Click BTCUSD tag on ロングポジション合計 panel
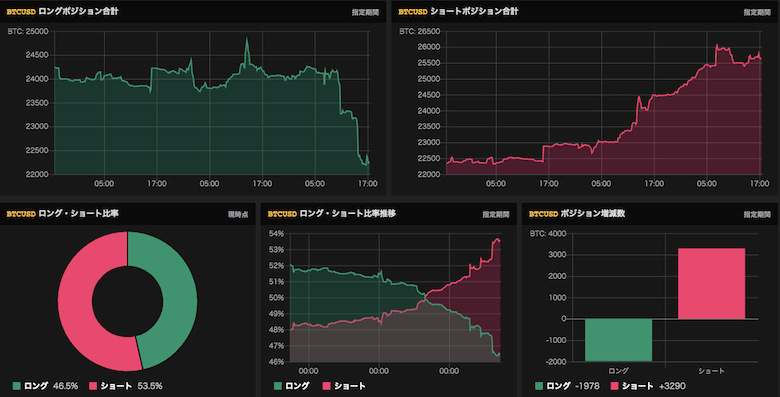 coord(21,12)
